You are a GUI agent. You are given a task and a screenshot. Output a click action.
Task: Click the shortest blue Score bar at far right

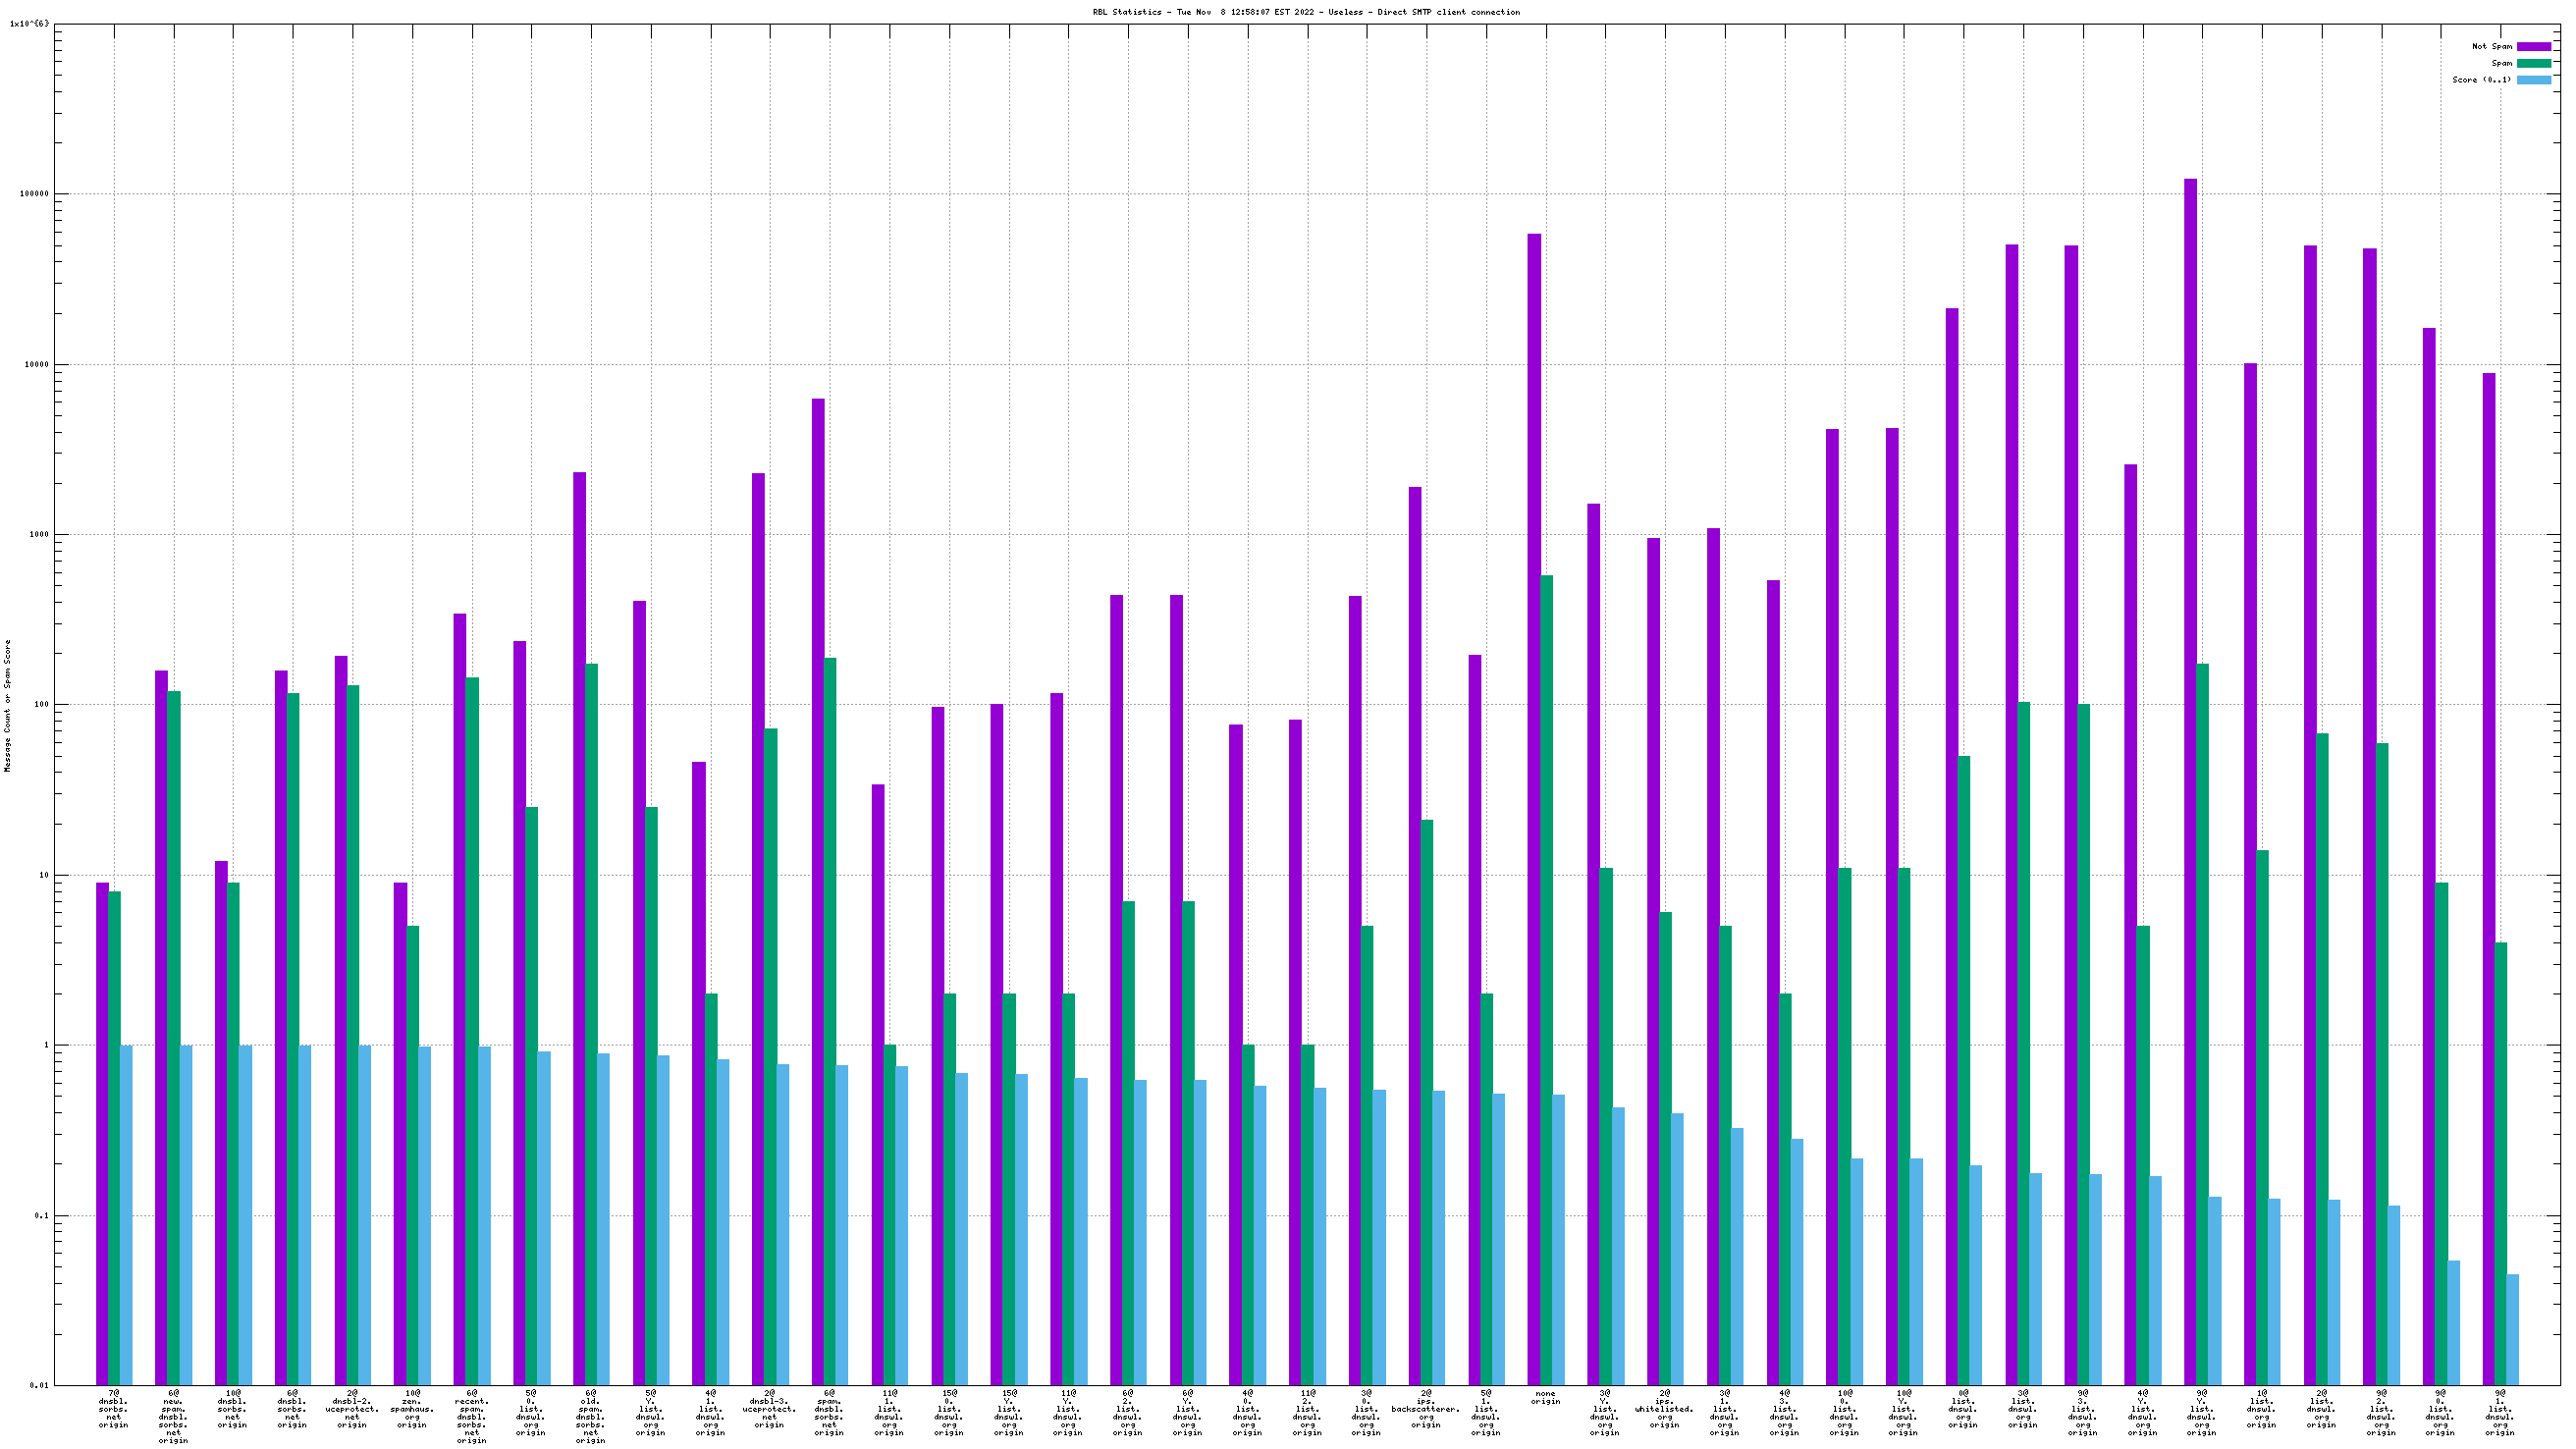pyautogui.click(x=2513, y=1329)
